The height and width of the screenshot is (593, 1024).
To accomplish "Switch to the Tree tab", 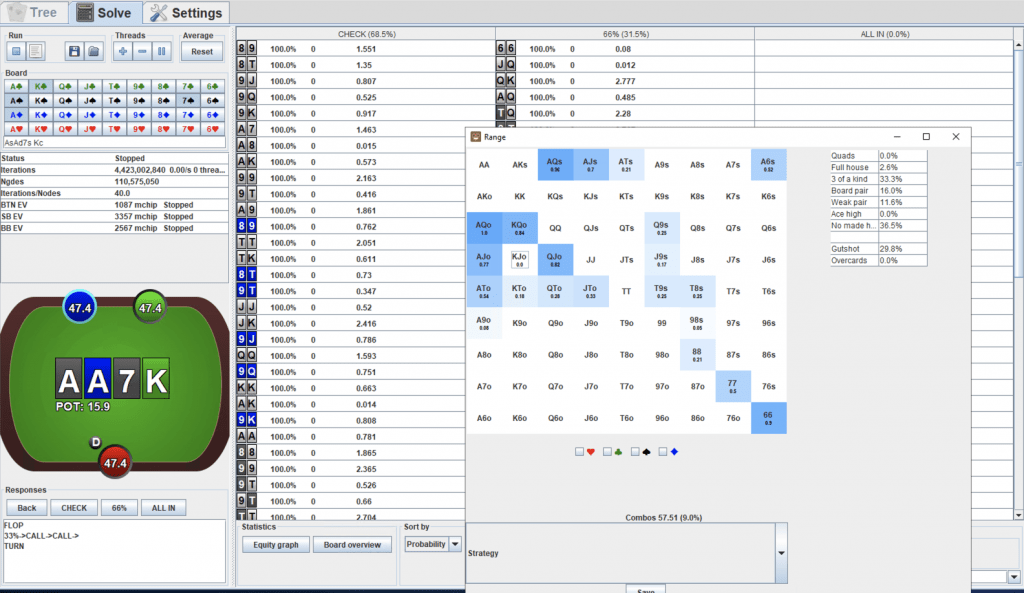I will tap(35, 13).
